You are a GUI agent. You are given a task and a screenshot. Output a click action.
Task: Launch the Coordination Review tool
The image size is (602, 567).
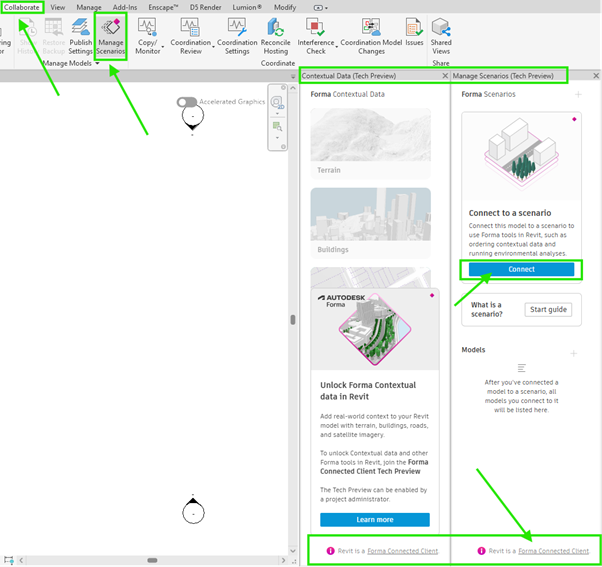190,37
